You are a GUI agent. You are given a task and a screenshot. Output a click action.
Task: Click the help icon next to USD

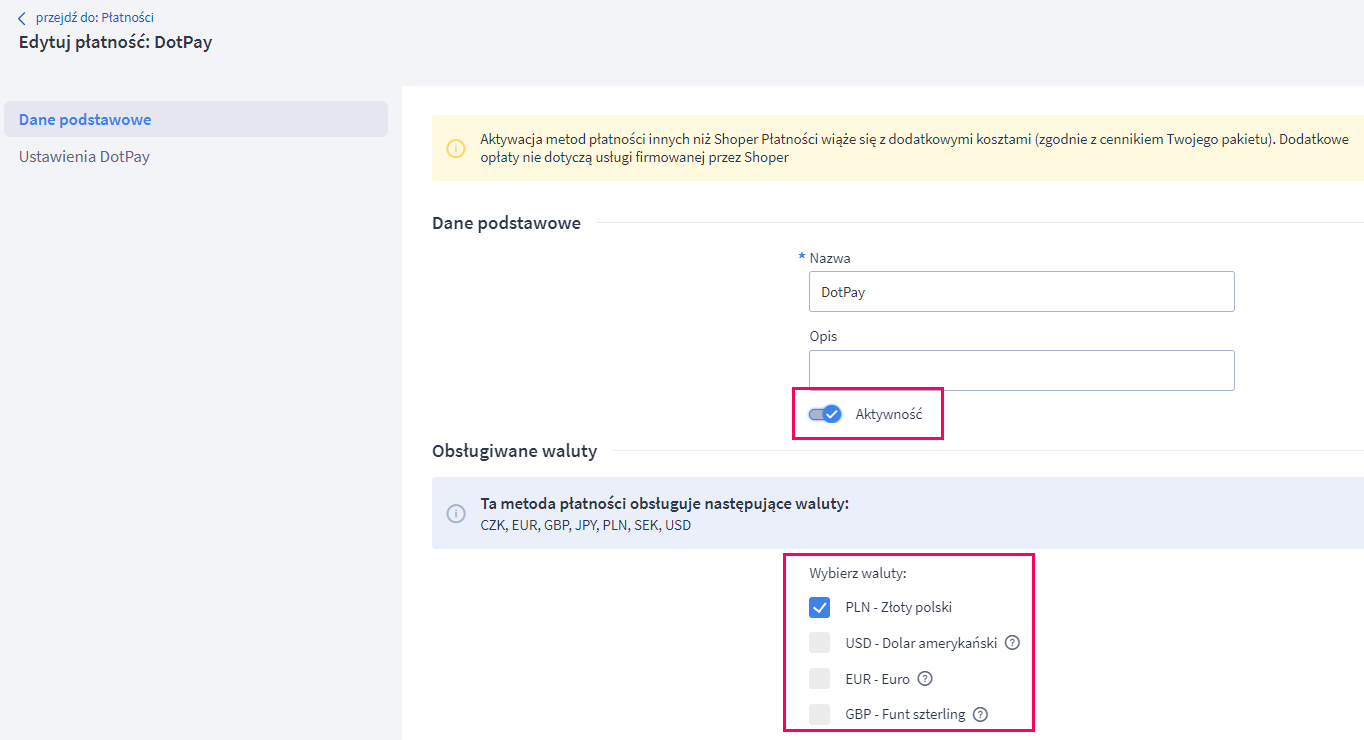tap(1012, 643)
